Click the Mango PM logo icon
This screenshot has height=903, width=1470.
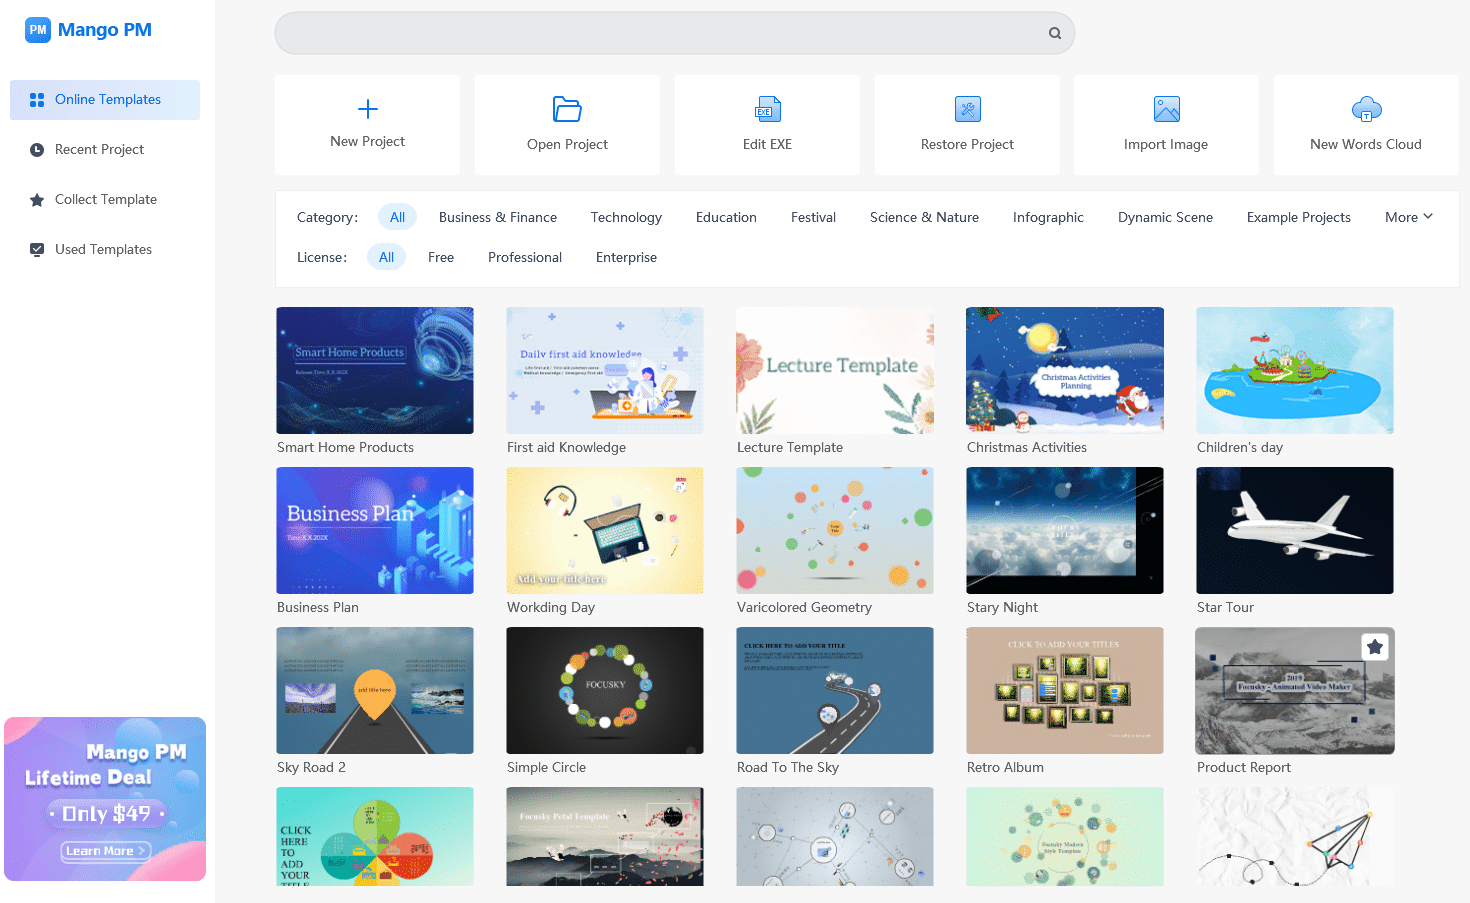point(38,30)
